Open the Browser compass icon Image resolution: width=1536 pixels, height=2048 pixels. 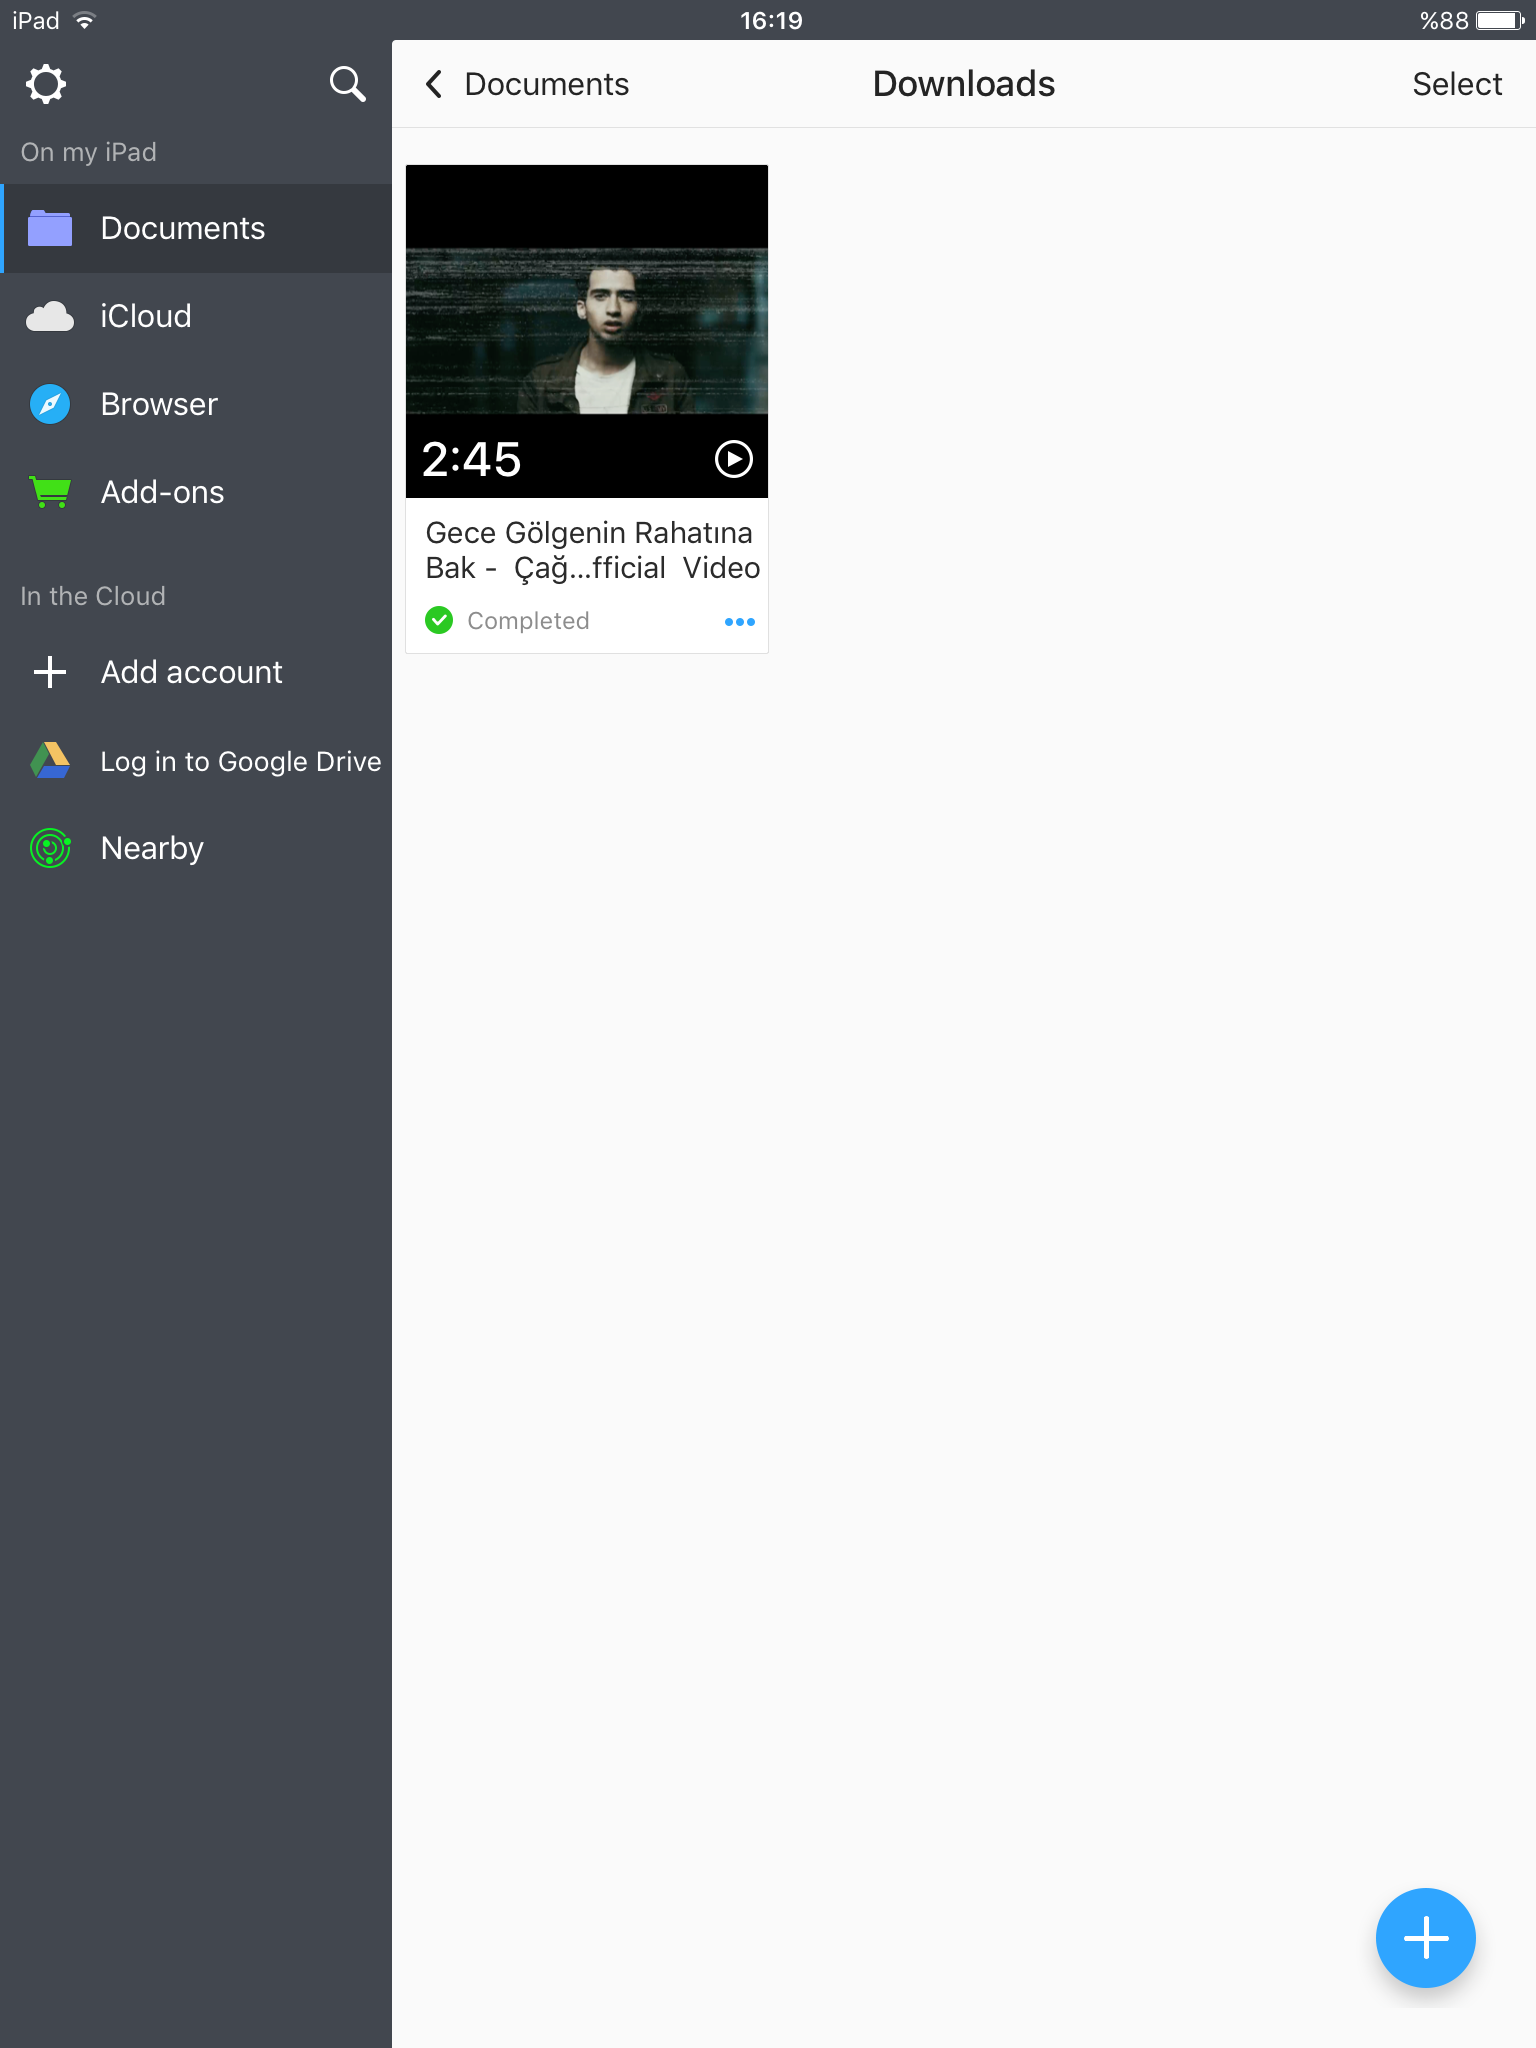click(50, 404)
